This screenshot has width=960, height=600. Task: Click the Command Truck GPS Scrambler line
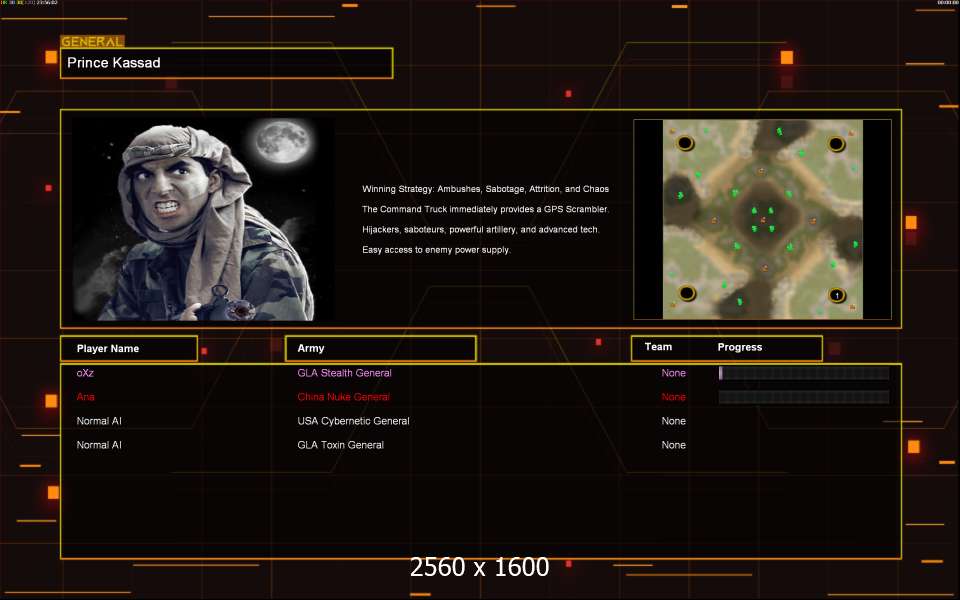(x=486, y=209)
